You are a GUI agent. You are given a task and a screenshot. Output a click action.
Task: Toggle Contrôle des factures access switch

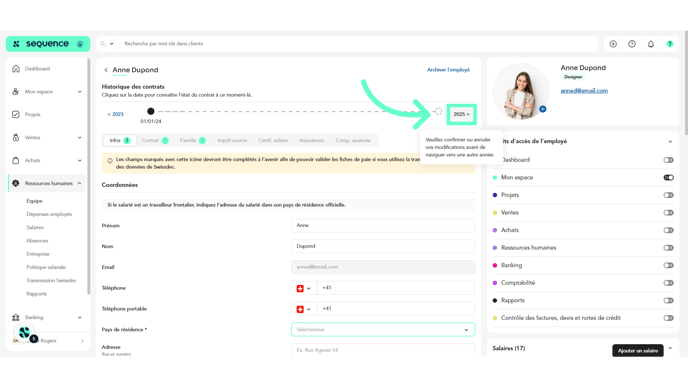click(668, 318)
